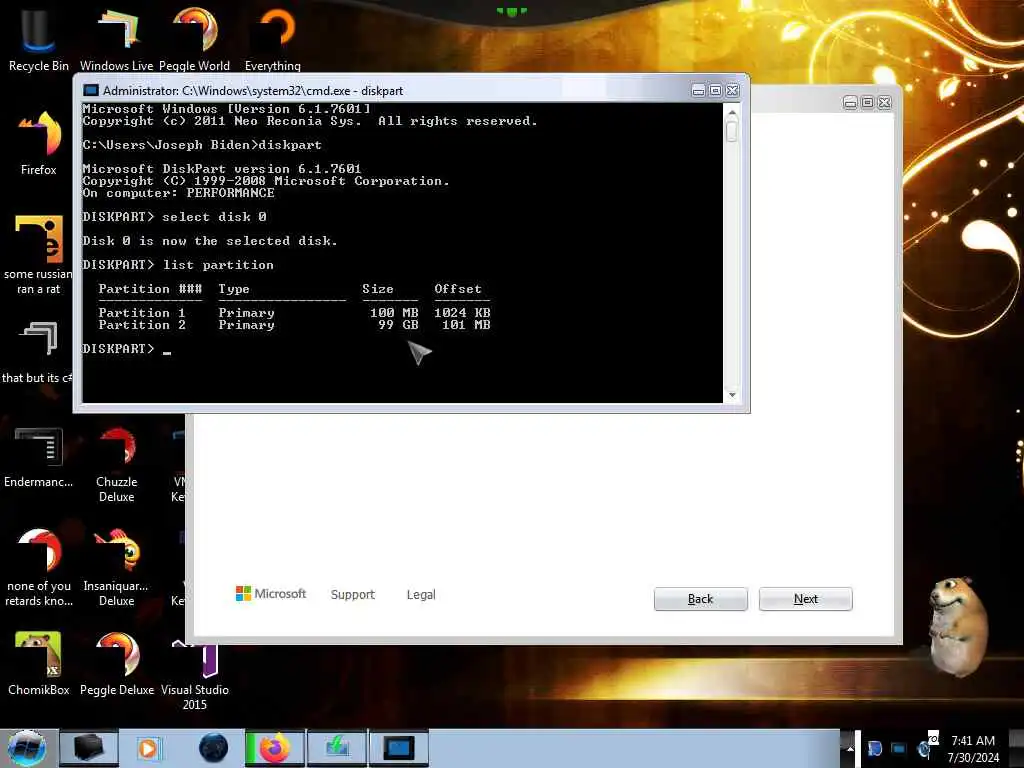Select the 'that but its c#' desktop icon
Viewport: 1024px width, 768px height.
click(39, 351)
